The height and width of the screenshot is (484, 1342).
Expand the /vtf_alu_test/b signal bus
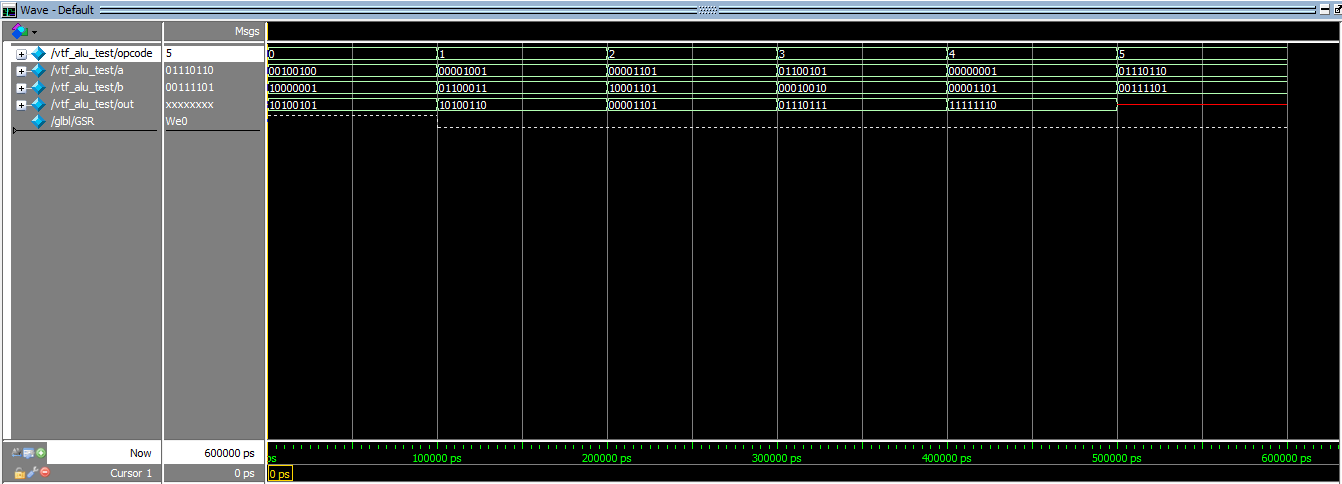(x=22, y=88)
